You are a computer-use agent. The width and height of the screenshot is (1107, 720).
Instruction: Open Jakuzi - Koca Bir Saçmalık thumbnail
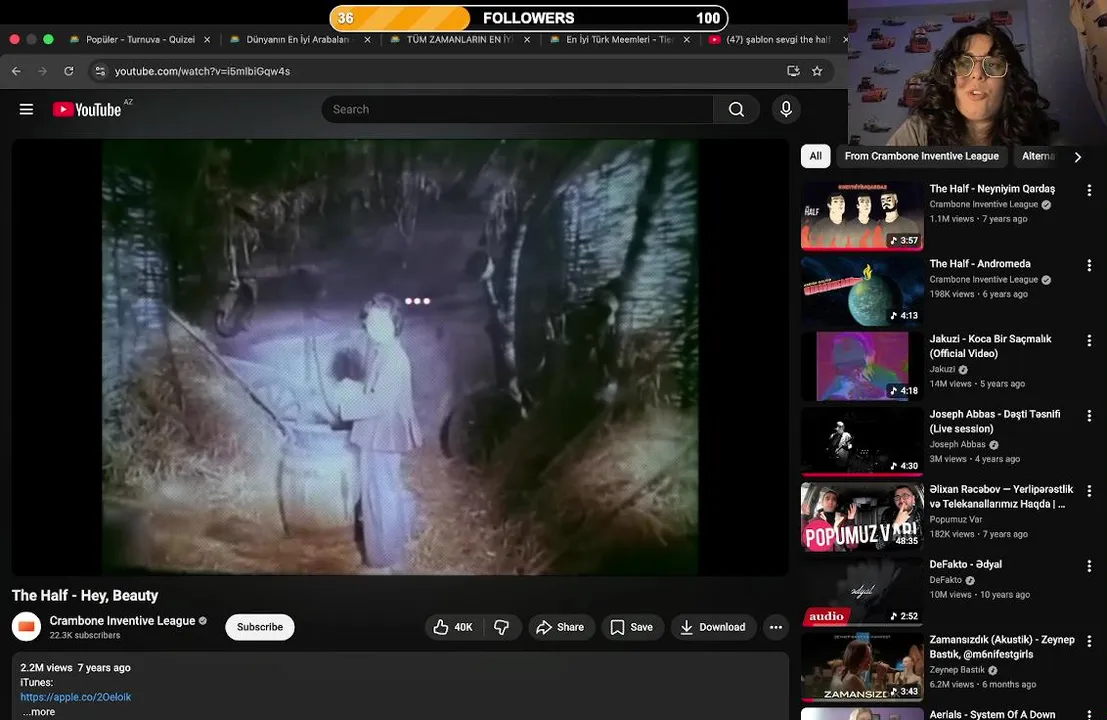[862, 366]
